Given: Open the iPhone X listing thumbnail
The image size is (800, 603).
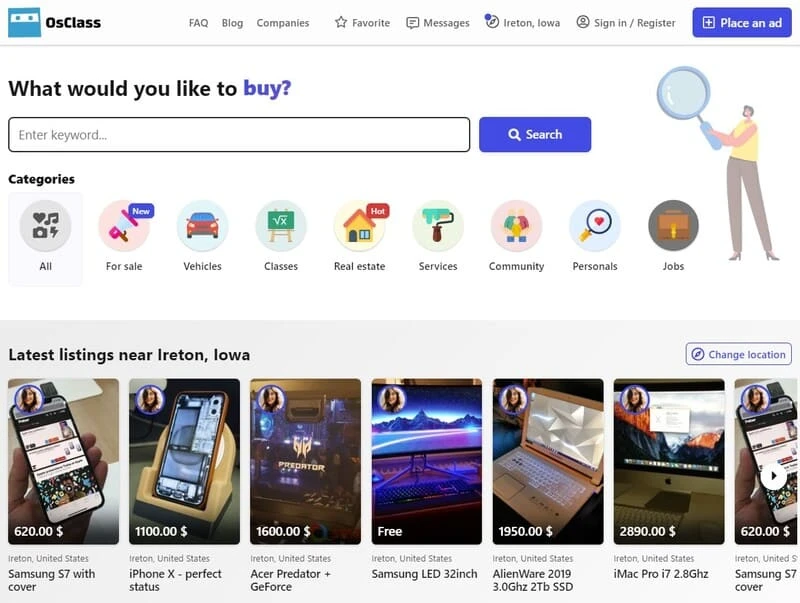Looking at the screenshot, I should pos(184,461).
